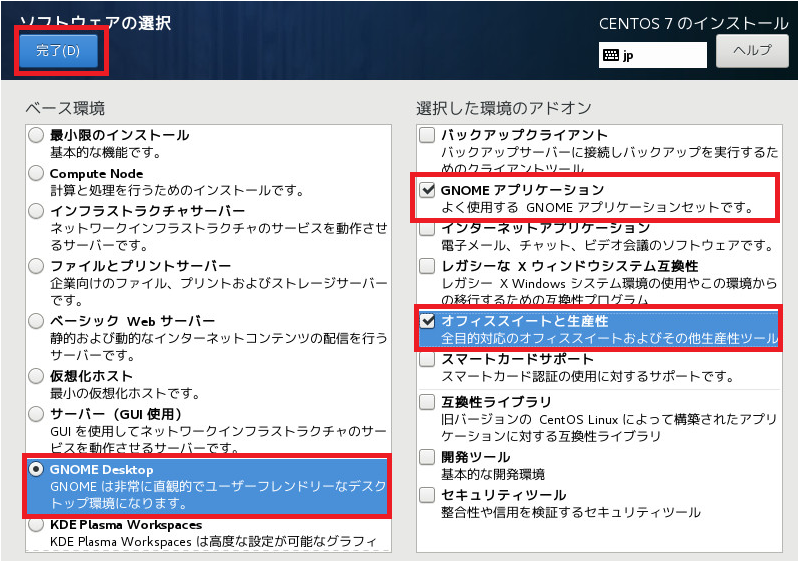Uncheck the GNOME アプリケーション checkbox
This screenshot has width=798, height=561.
pyautogui.click(x=427, y=190)
